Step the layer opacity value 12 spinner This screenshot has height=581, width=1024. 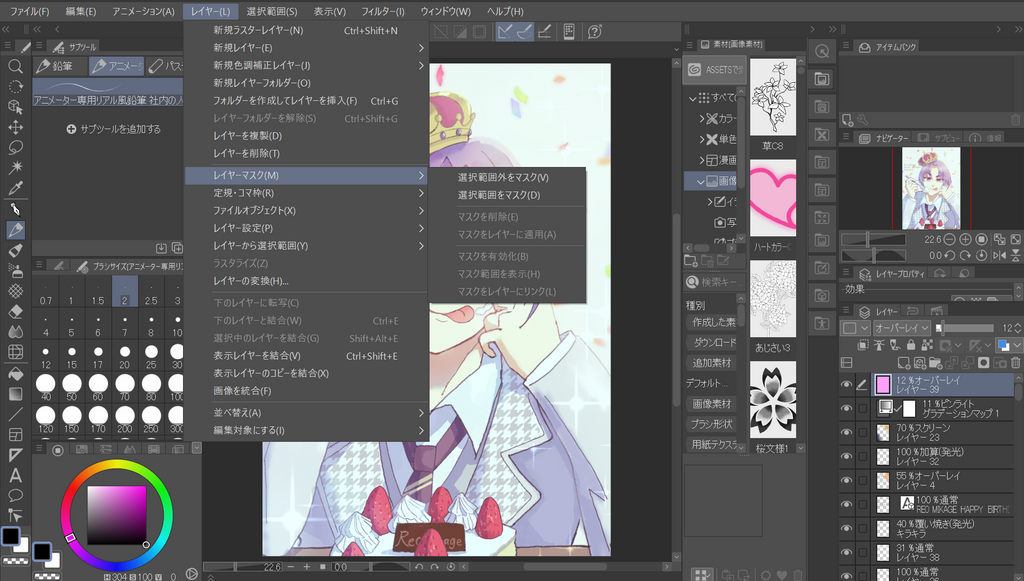coord(1017,328)
